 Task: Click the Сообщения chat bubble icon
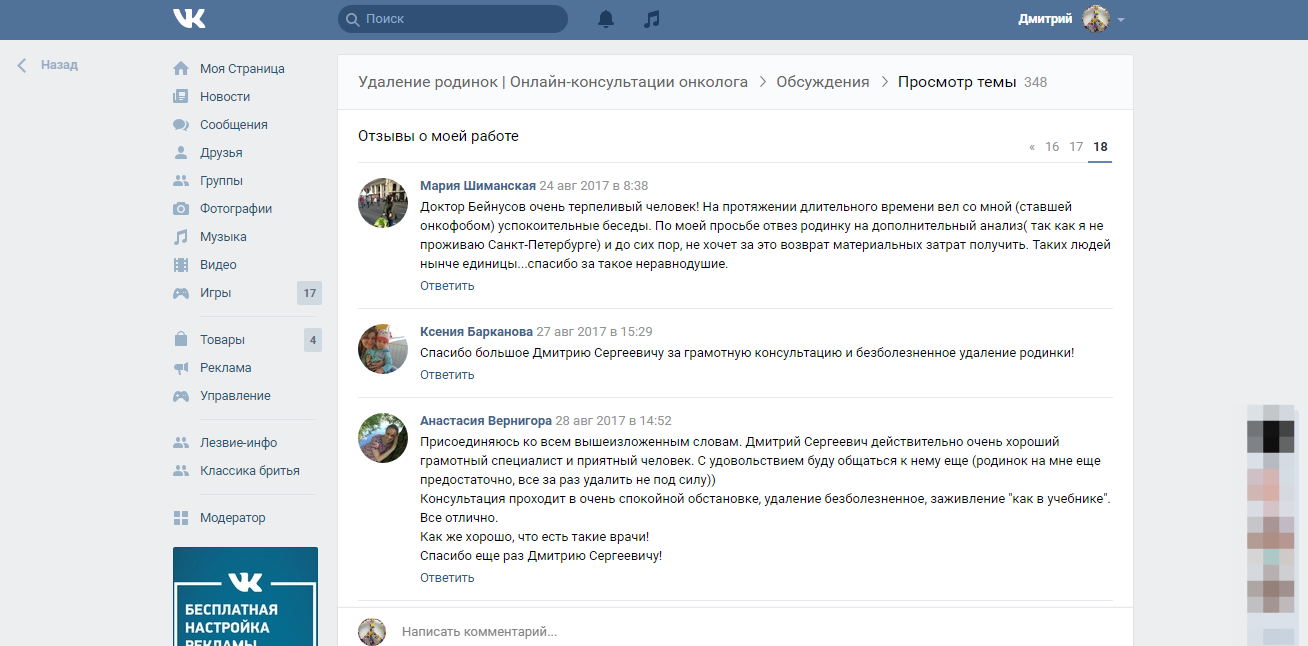point(181,125)
